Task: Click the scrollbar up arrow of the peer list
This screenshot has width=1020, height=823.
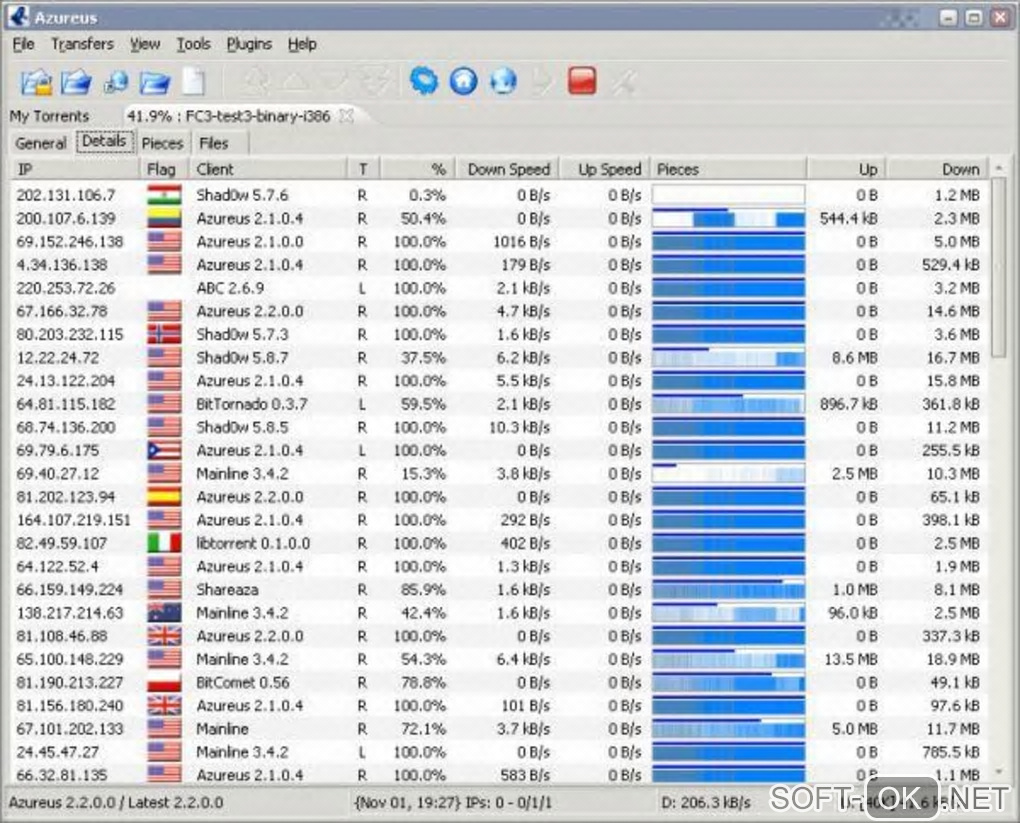Action: pyautogui.click(x=999, y=169)
